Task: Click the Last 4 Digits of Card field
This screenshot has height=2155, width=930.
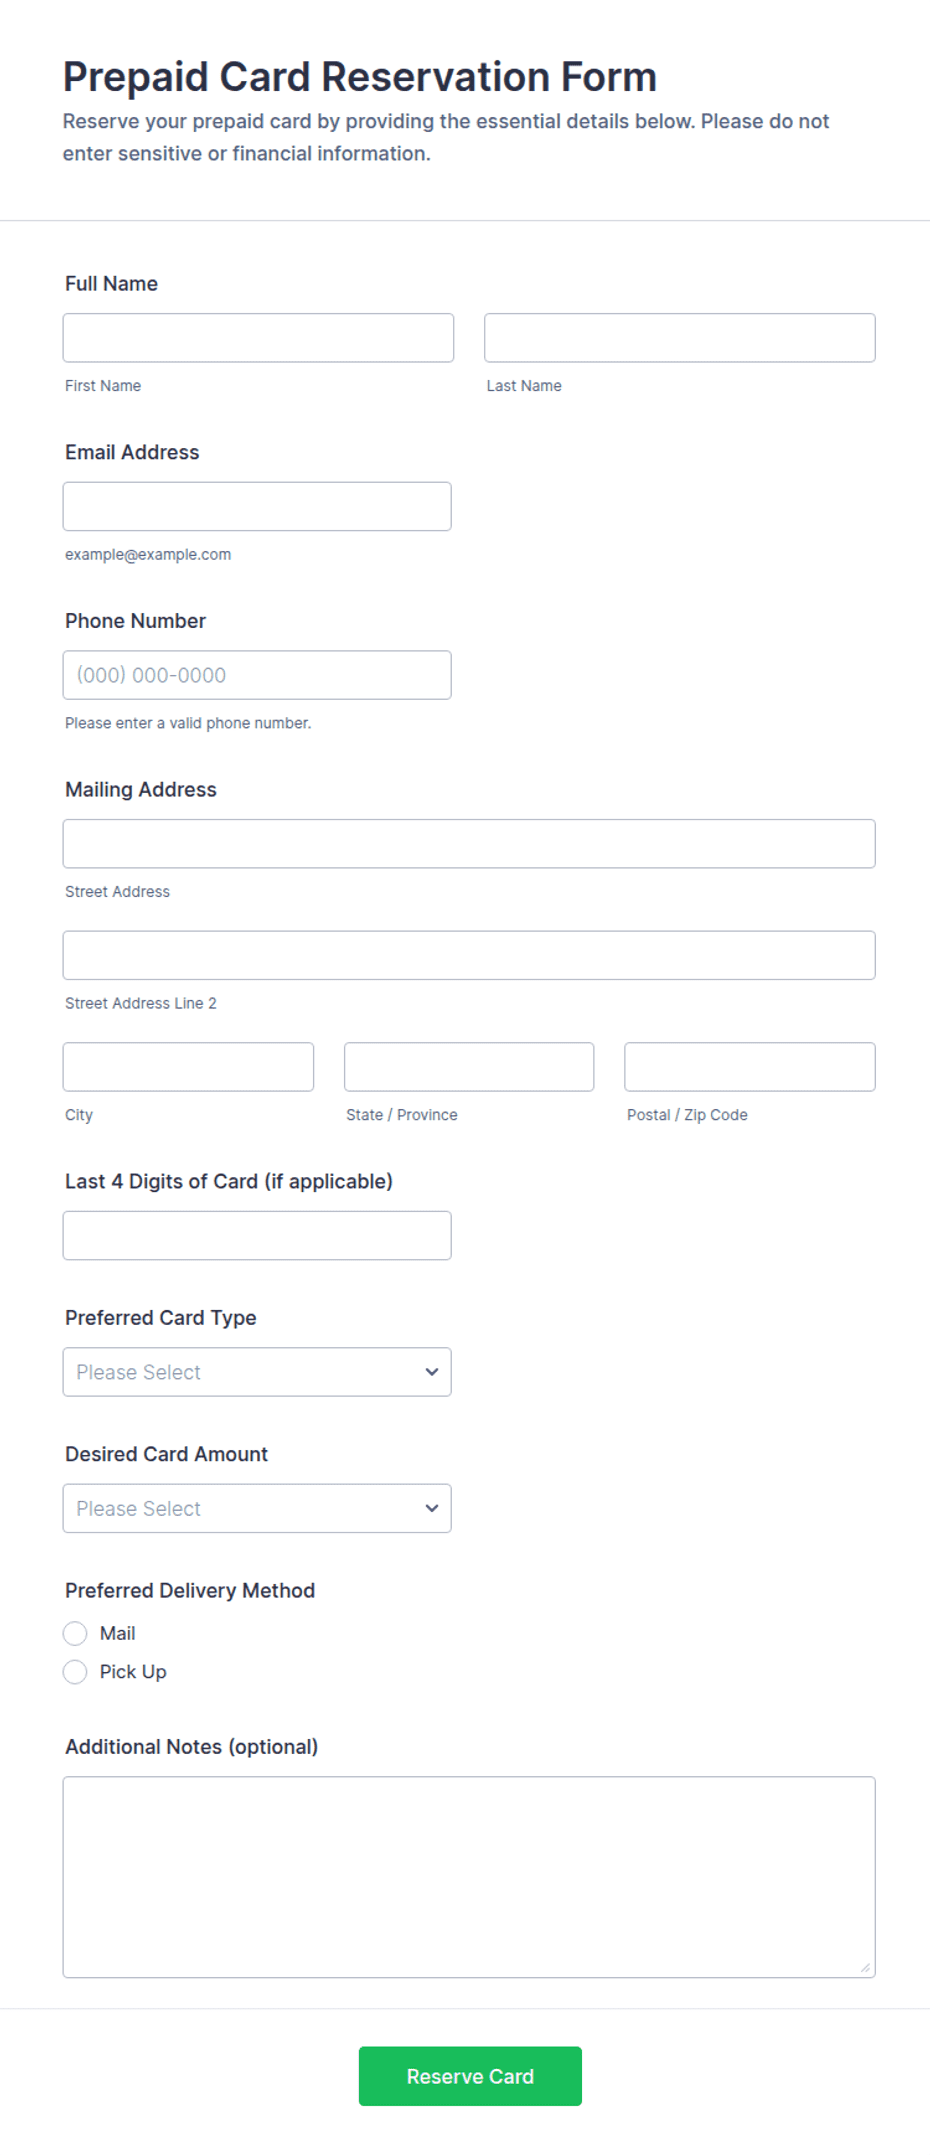Action: (x=257, y=1236)
